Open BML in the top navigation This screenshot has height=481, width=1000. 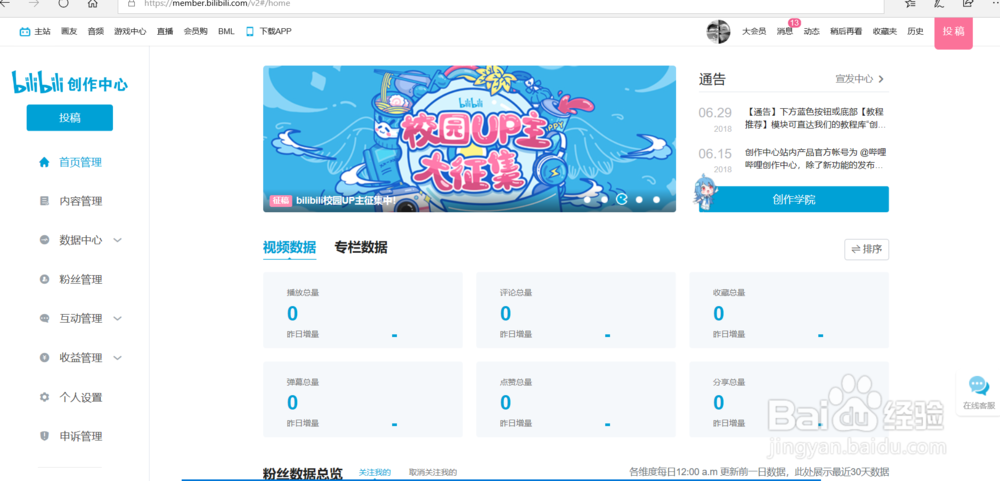tap(226, 31)
